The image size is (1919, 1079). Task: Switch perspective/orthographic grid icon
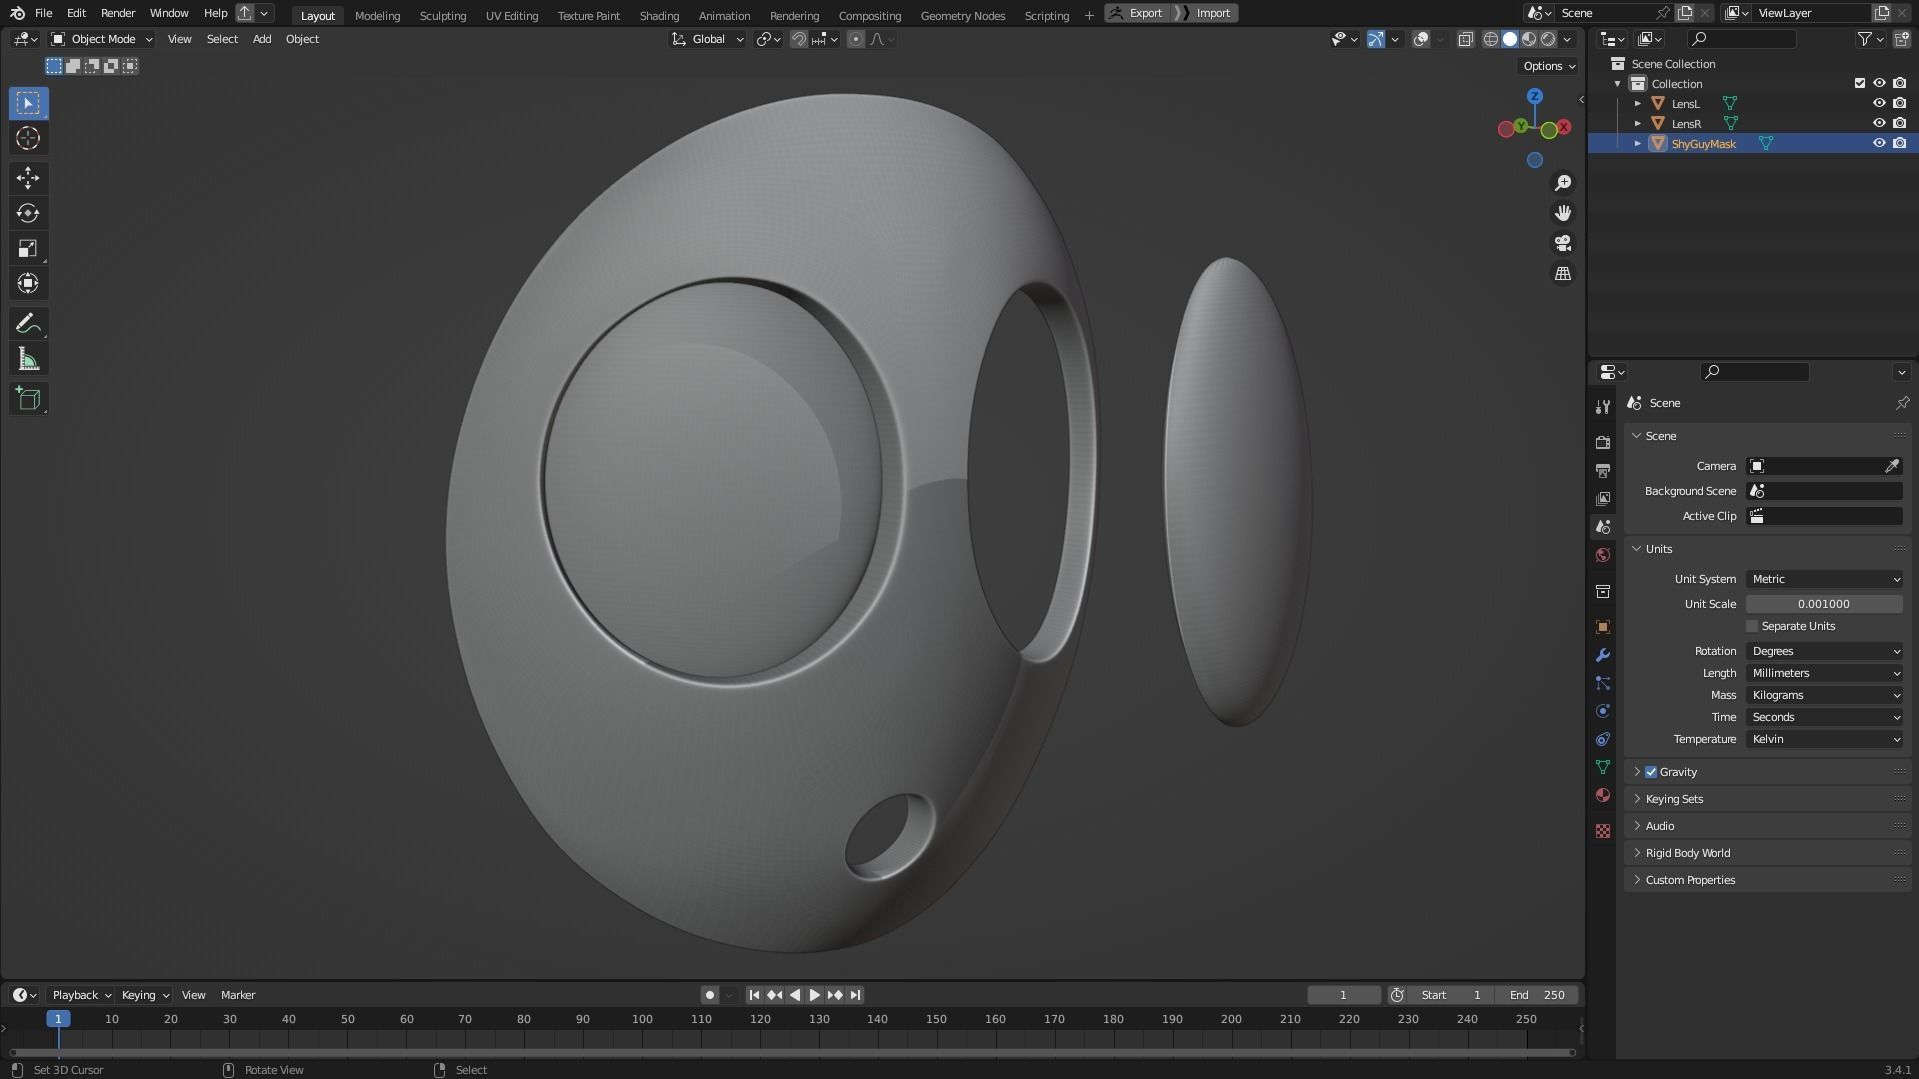pos(1562,273)
